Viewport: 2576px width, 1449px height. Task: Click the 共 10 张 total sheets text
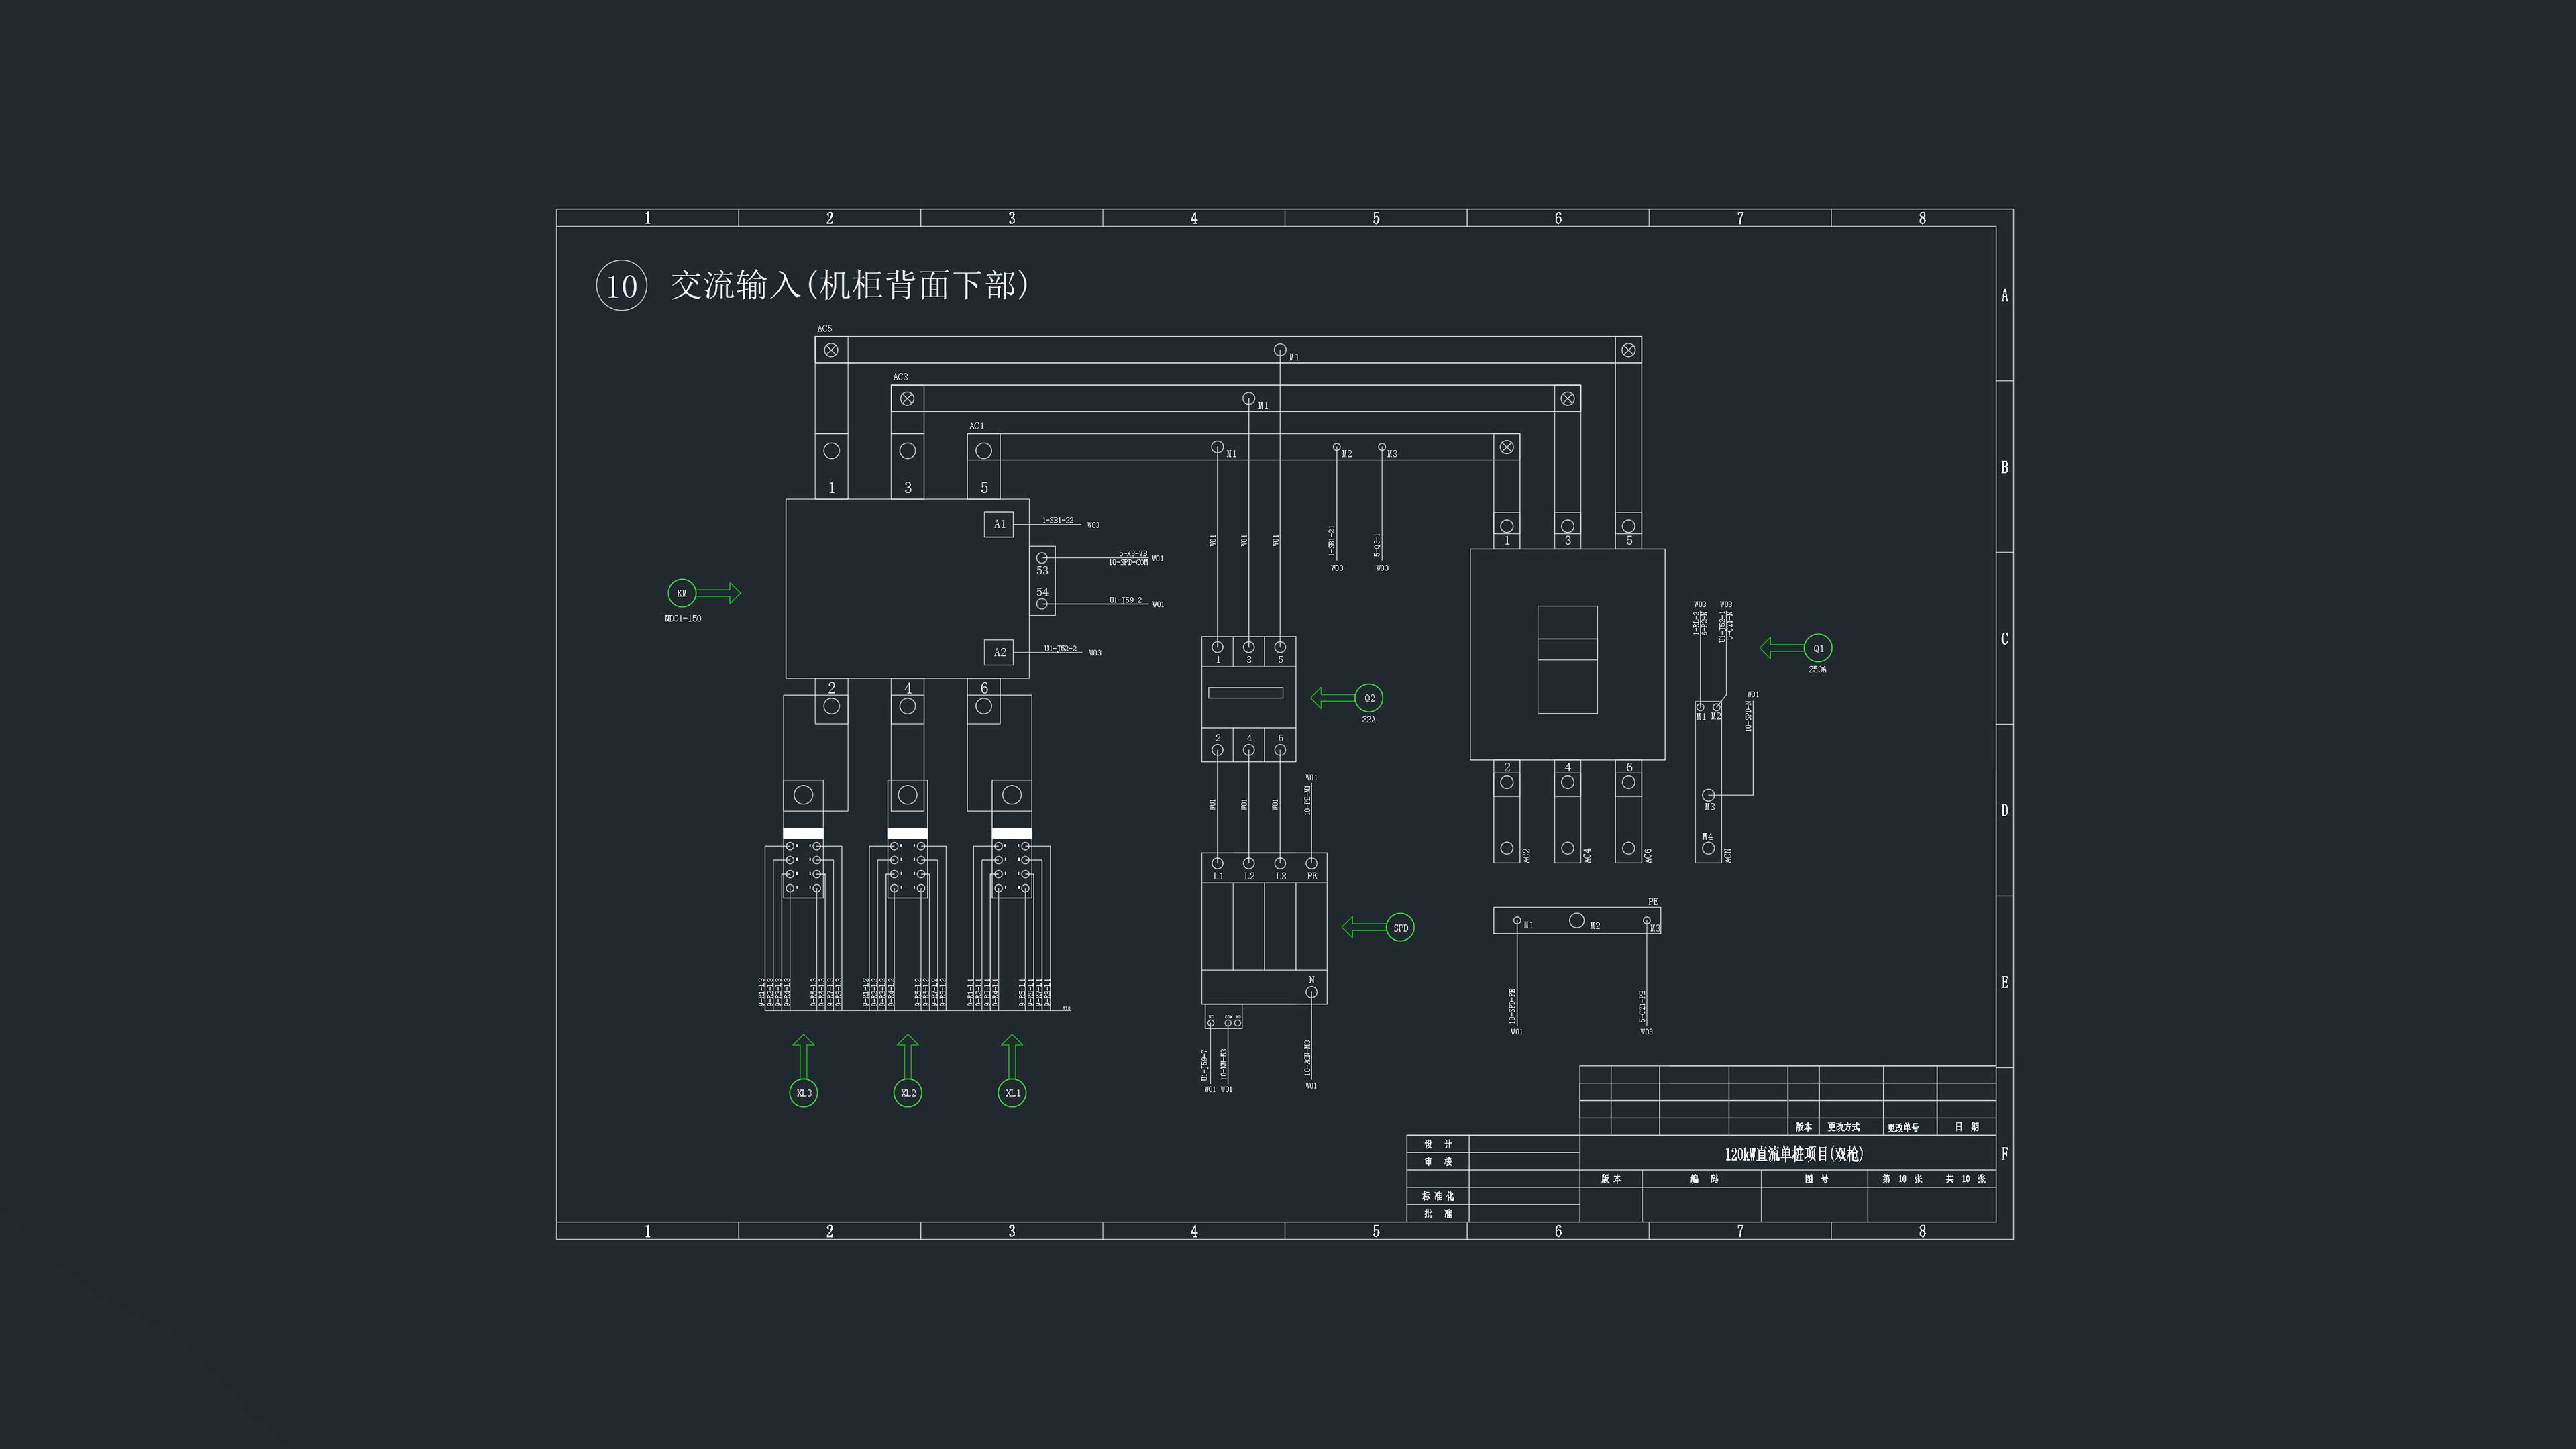(x=1965, y=1179)
